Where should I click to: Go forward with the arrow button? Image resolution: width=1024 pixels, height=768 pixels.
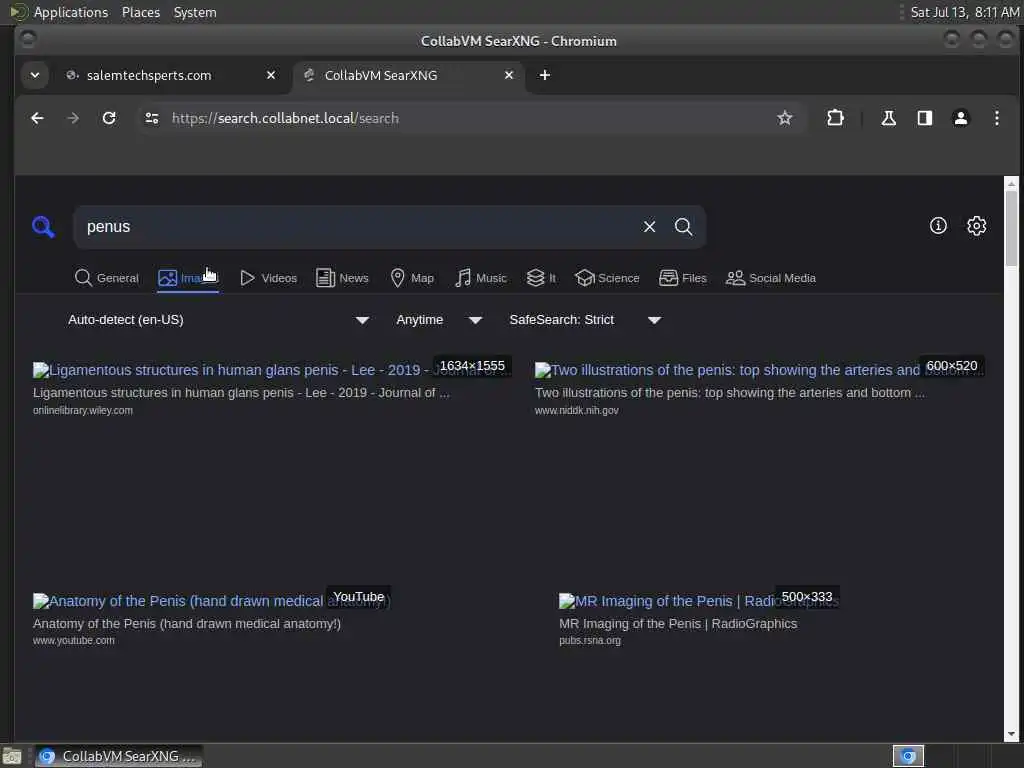click(73, 118)
